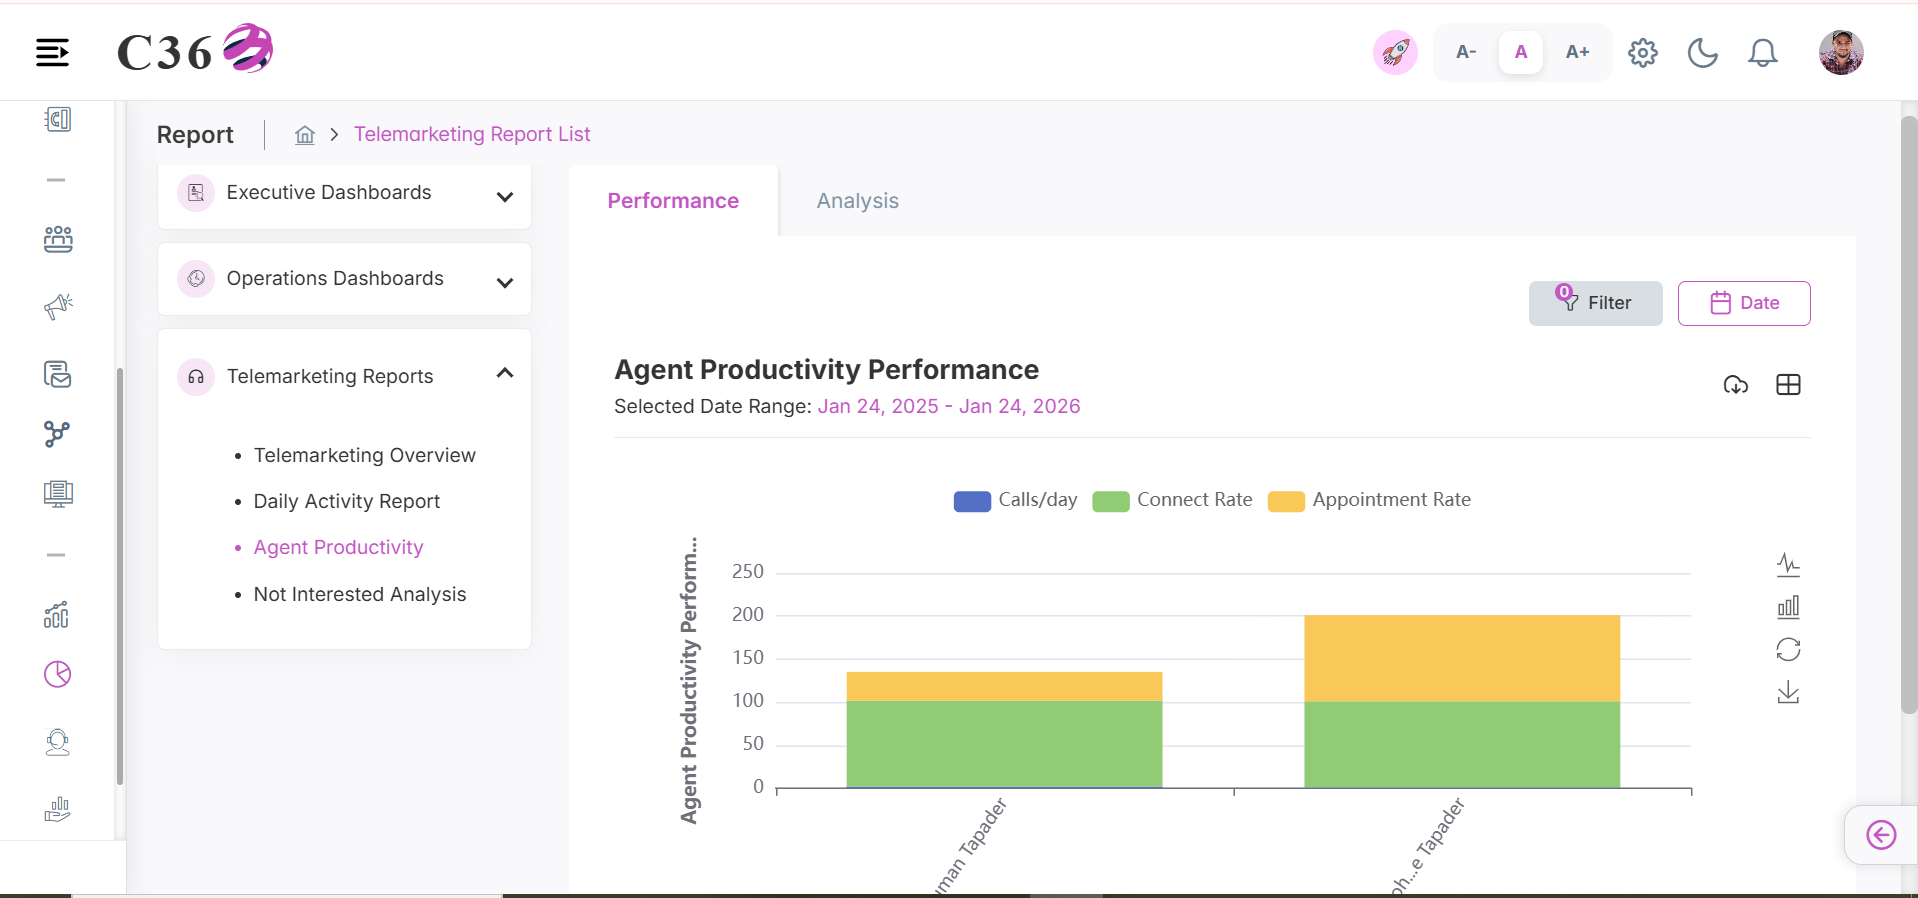
Task: Click the selected date range text
Action: pyautogui.click(x=949, y=406)
